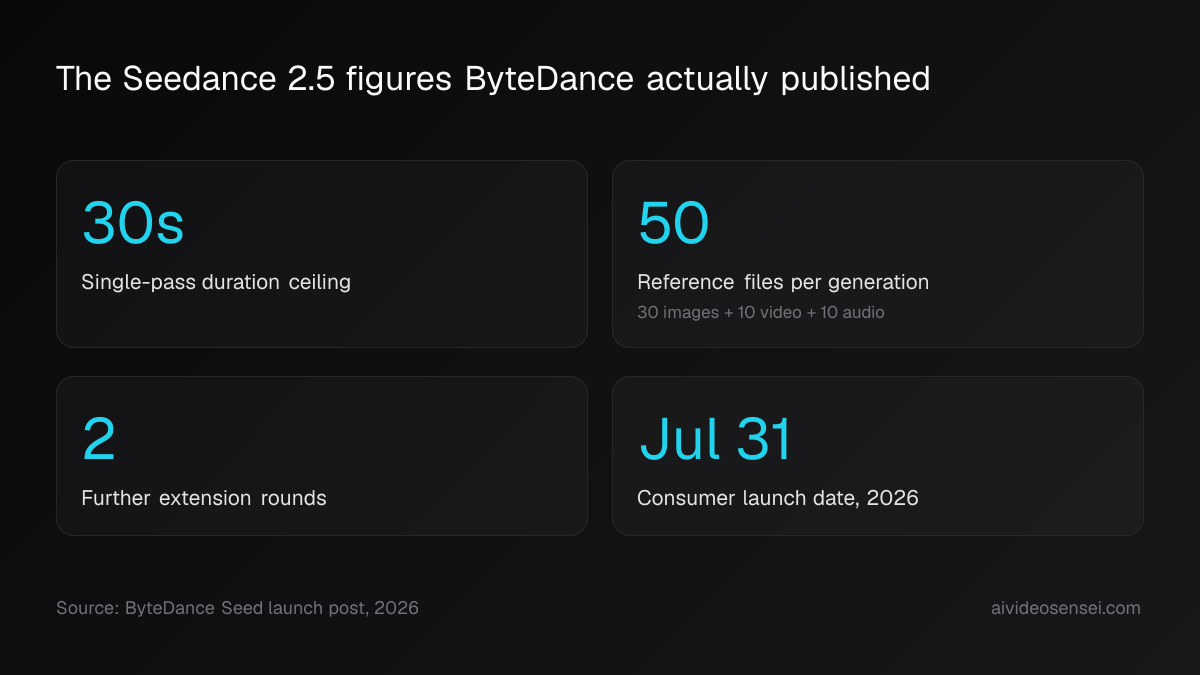This screenshot has width=1200, height=675.
Task: Click the "30 images + 10 video + 10 audio" subtext
Action: (x=761, y=312)
